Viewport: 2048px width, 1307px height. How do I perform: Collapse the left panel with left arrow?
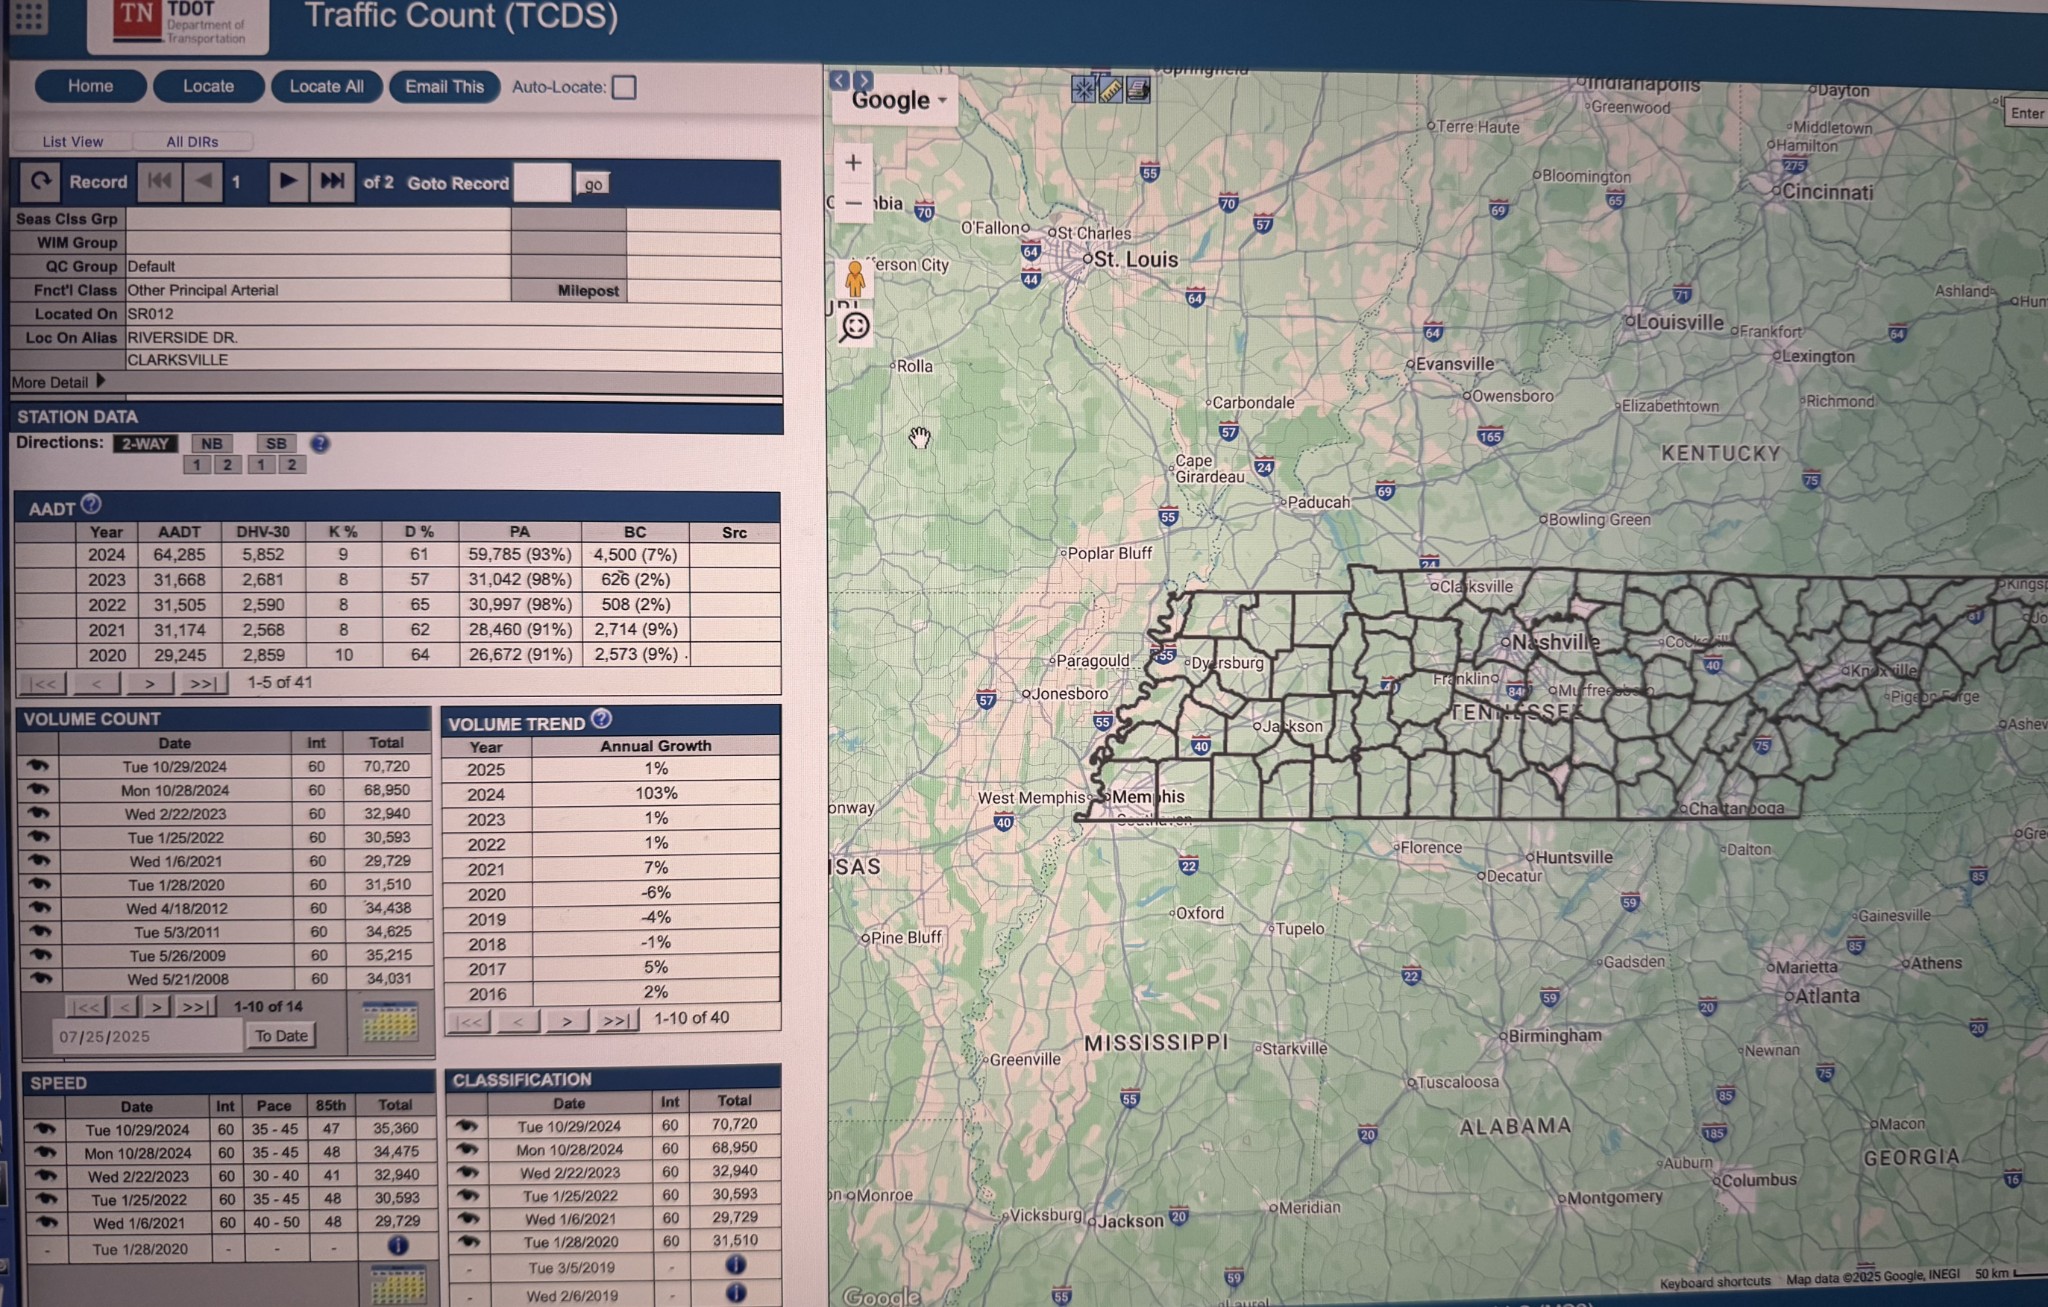coord(840,80)
